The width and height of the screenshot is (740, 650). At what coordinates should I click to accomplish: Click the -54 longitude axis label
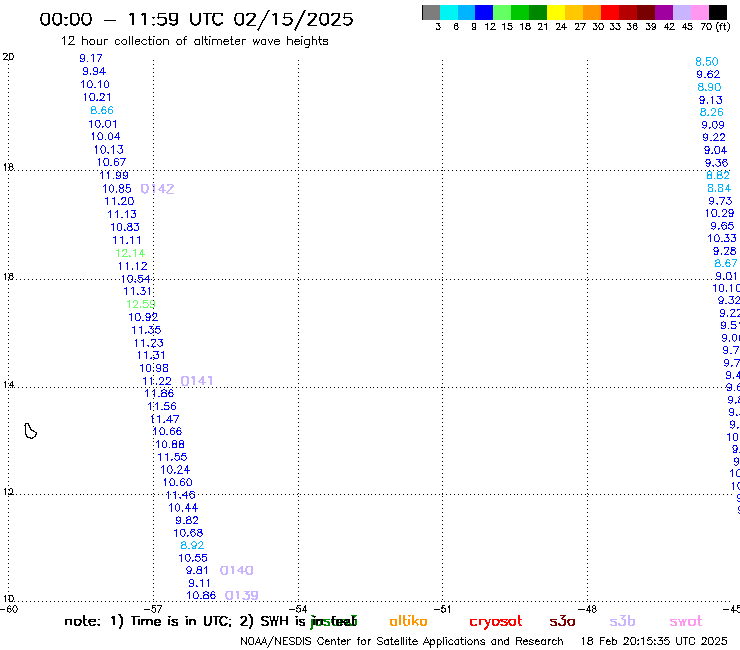(x=298, y=609)
